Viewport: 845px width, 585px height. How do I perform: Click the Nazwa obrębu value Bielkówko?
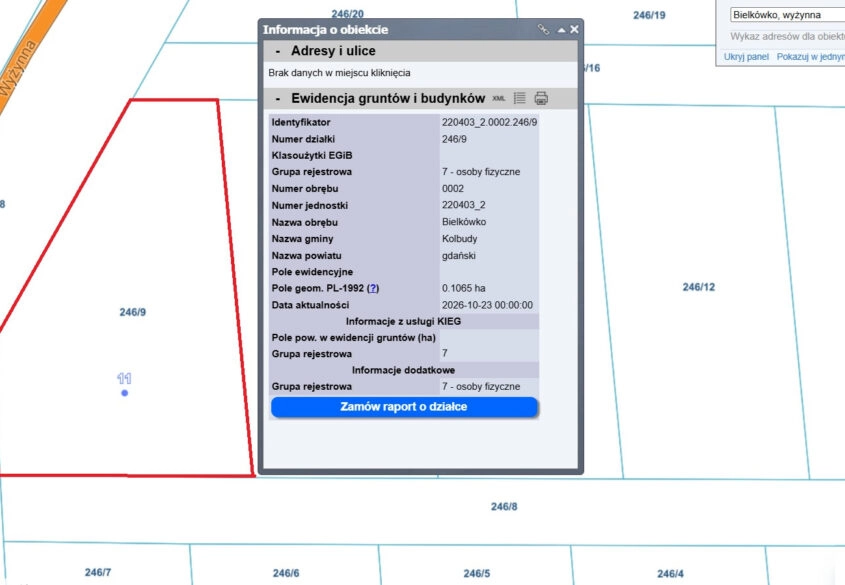pyautogui.click(x=464, y=222)
